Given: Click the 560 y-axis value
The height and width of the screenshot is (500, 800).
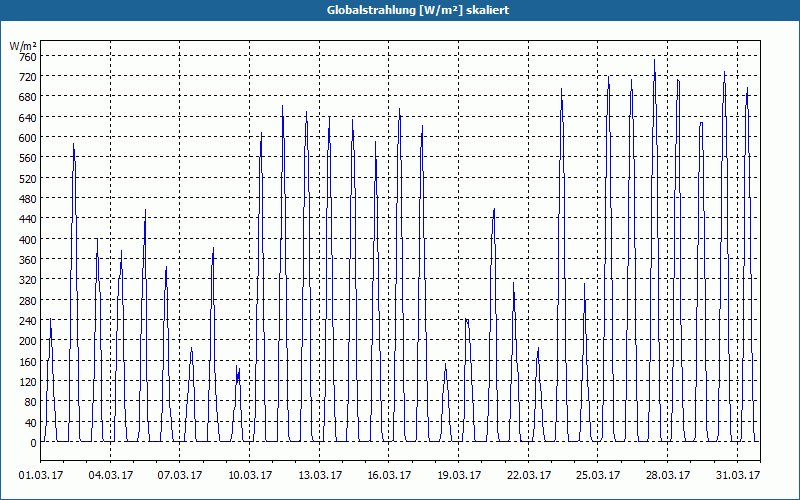Looking at the screenshot, I should [28, 158].
